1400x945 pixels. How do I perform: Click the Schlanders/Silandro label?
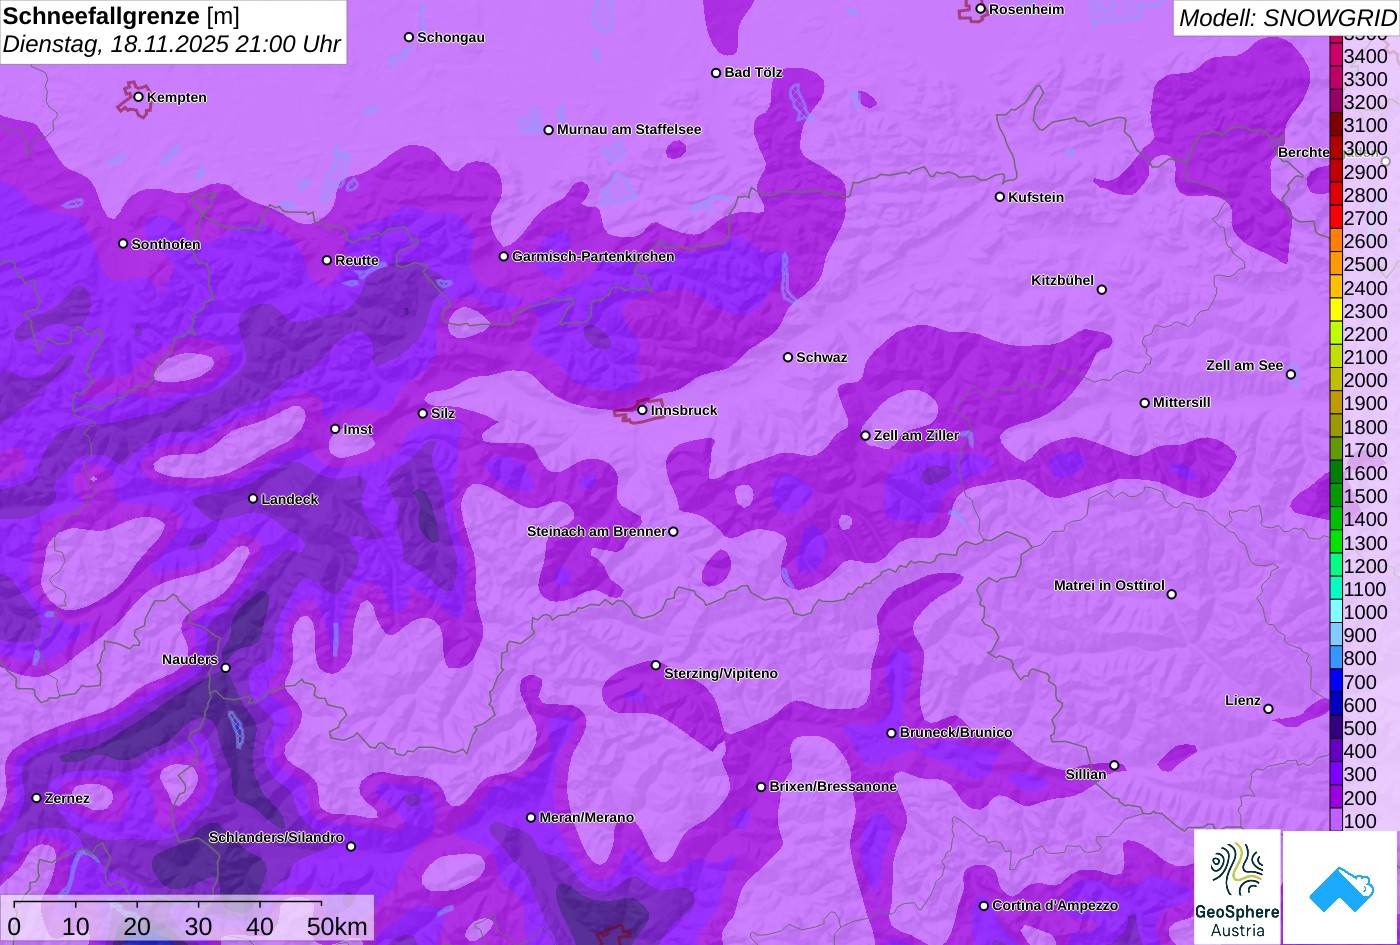276,838
